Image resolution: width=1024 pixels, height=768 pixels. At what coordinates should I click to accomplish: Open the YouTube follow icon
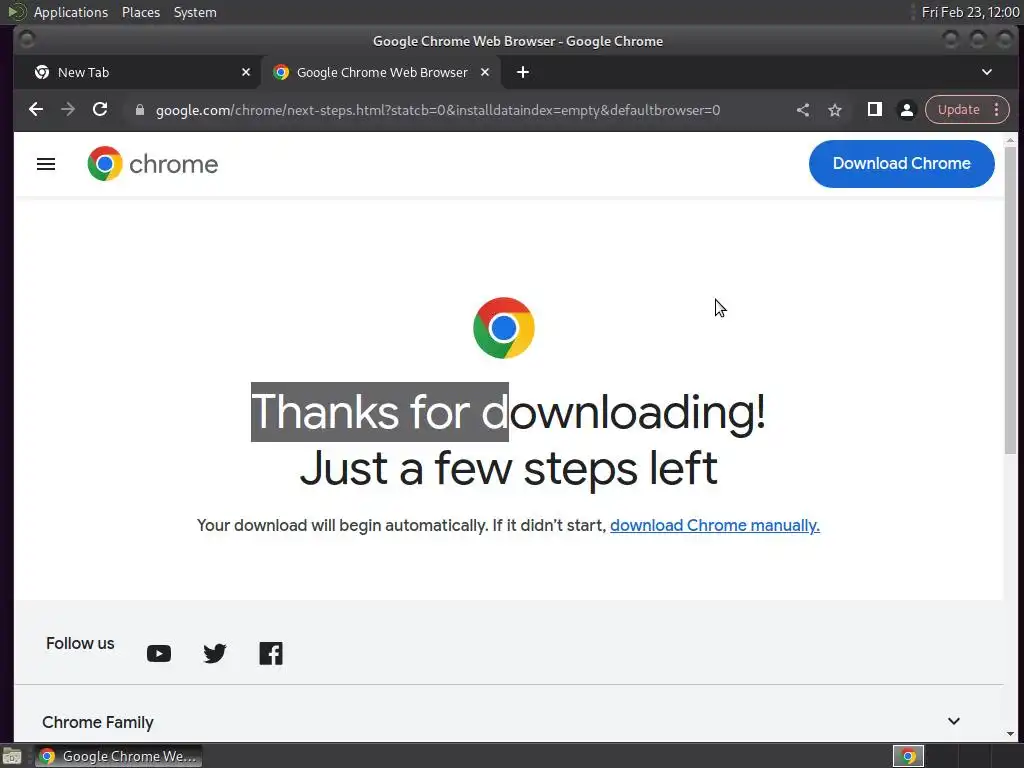click(x=159, y=653)
